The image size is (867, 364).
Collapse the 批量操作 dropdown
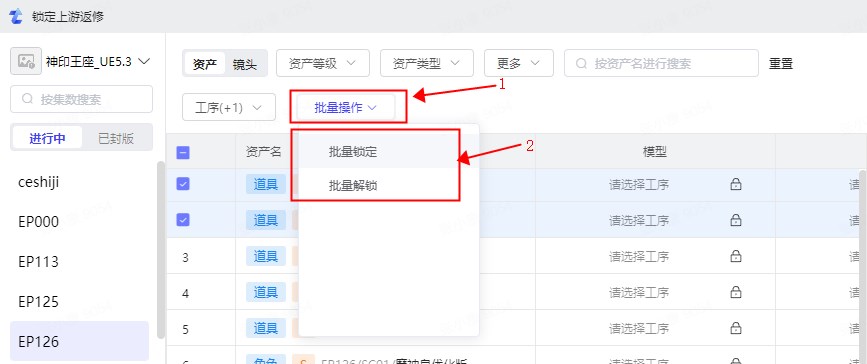[346, 107]
